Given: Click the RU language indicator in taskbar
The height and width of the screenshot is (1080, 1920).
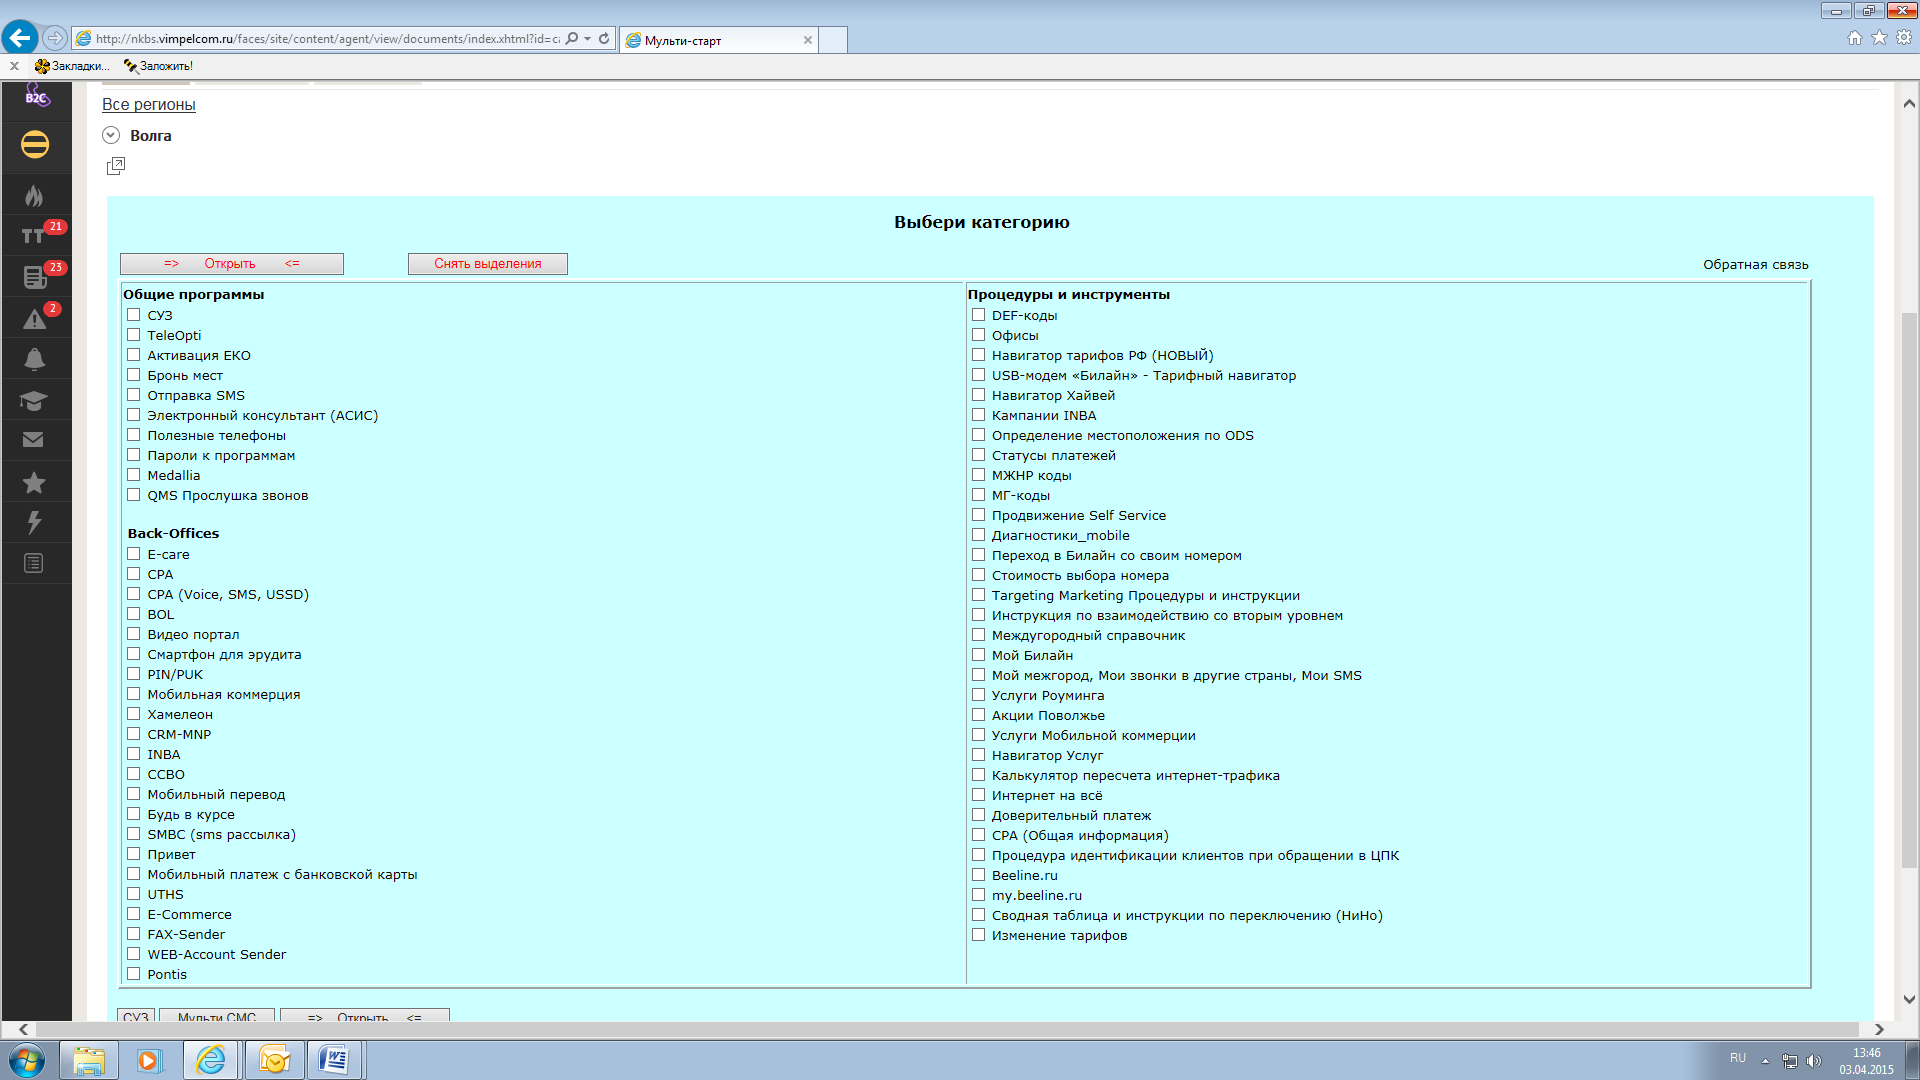Looking at the screenshot, I should 1738,1058.
